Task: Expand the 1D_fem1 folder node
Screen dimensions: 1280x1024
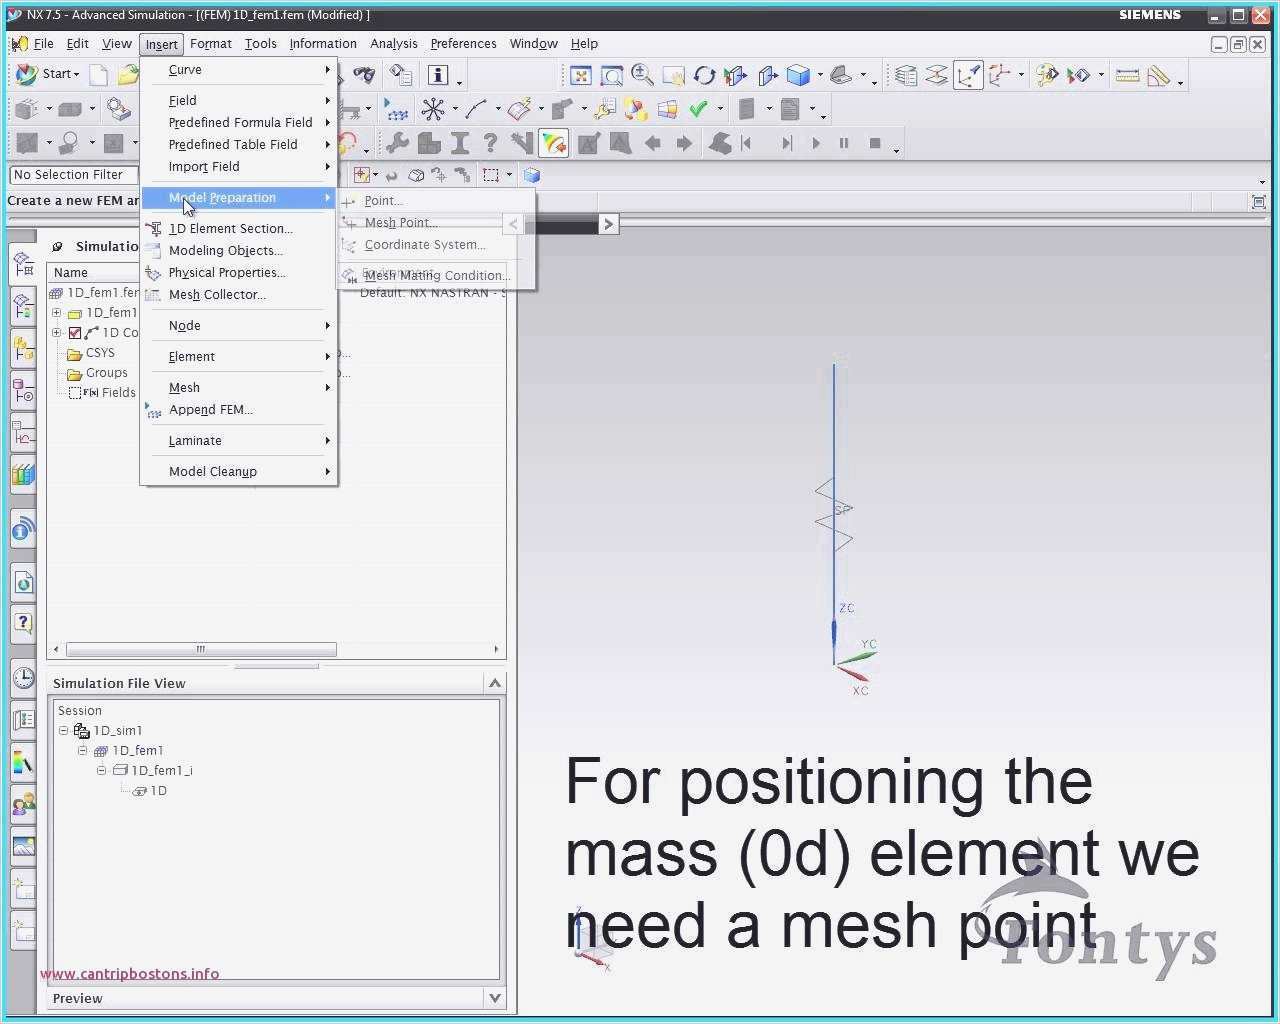Action: click(x=57, y=313)
